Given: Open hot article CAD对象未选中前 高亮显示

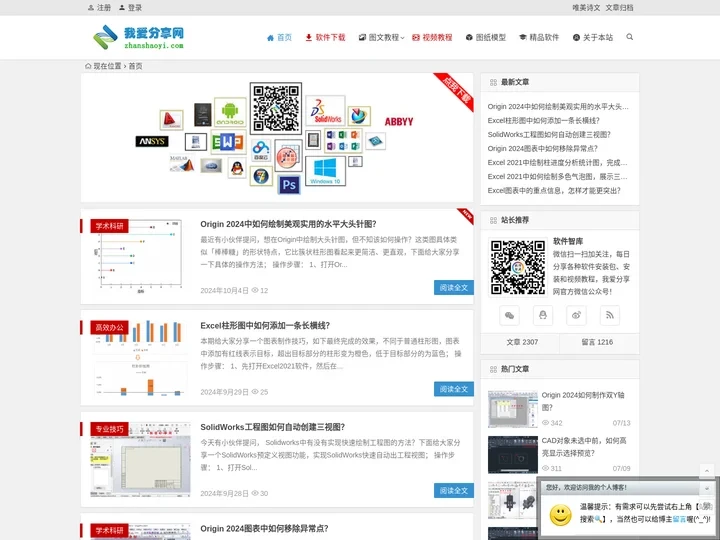Looking at the screenshot, I should (584, 446).
